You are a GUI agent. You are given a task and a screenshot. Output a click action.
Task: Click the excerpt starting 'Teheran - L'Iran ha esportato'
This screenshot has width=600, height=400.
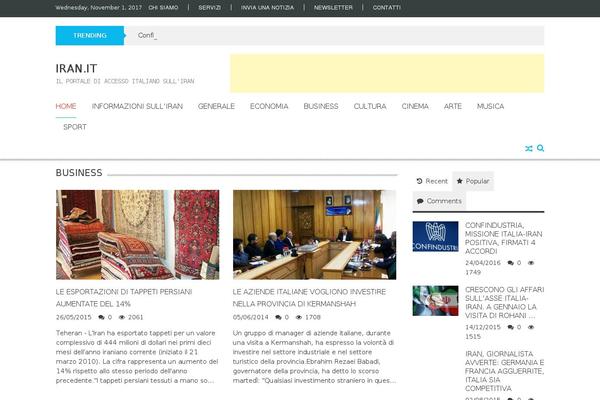pyautogui.click(x=137, y=357)
